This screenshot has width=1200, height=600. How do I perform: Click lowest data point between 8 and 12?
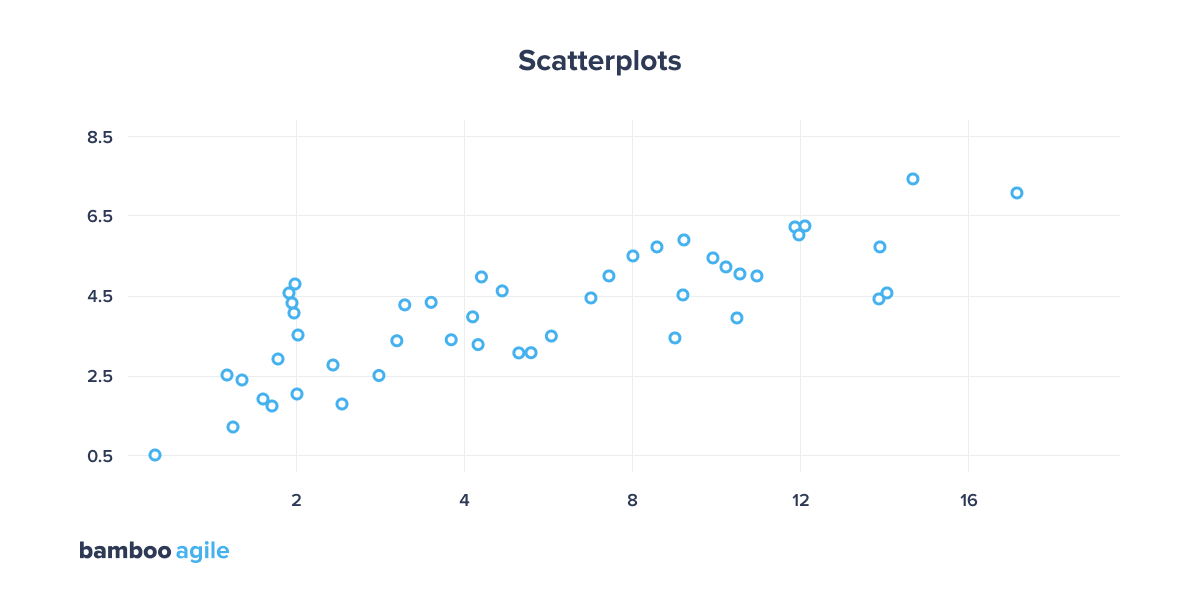click(x=675, y=338)
